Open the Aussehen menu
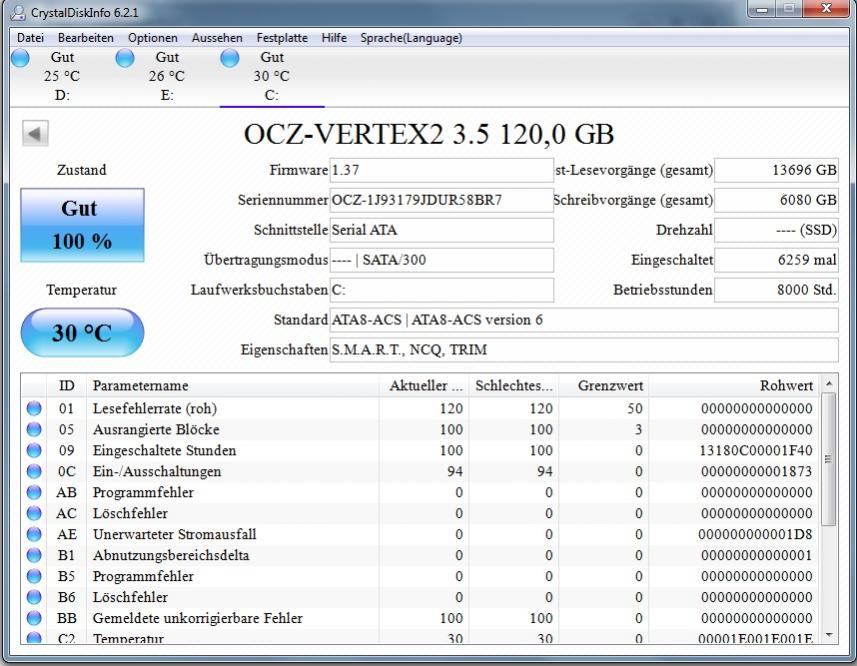The image size is (857, 666). coord(217,38)
